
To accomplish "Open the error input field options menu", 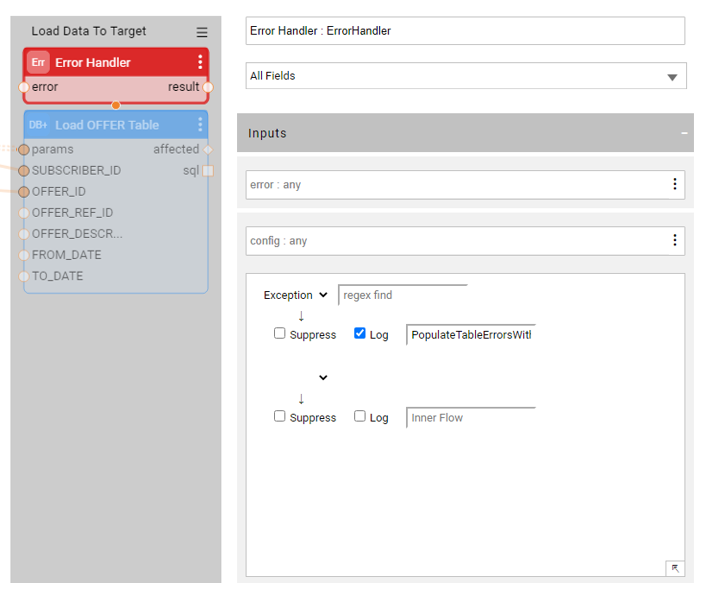I will [x=675, y=184].
